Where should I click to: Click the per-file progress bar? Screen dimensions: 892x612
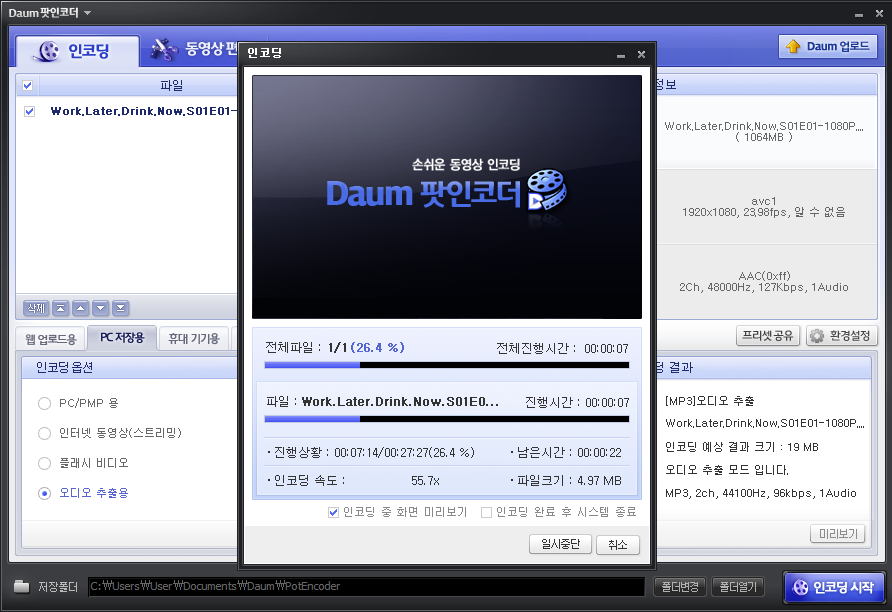(447, 419)
